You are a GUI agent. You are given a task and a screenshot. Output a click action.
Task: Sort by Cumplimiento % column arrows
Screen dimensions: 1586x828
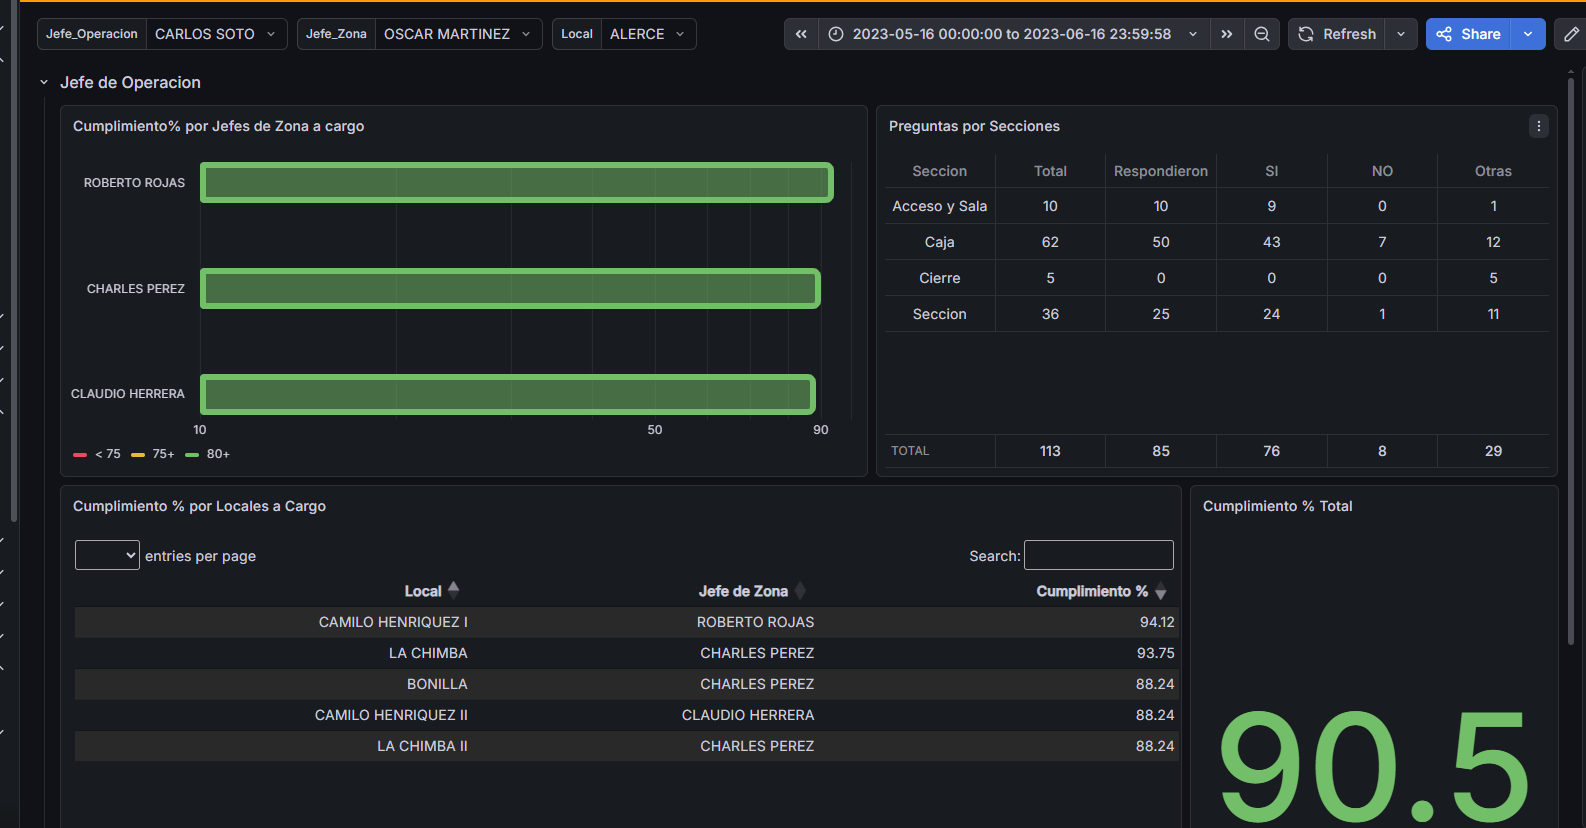(x=1160, y=592)
